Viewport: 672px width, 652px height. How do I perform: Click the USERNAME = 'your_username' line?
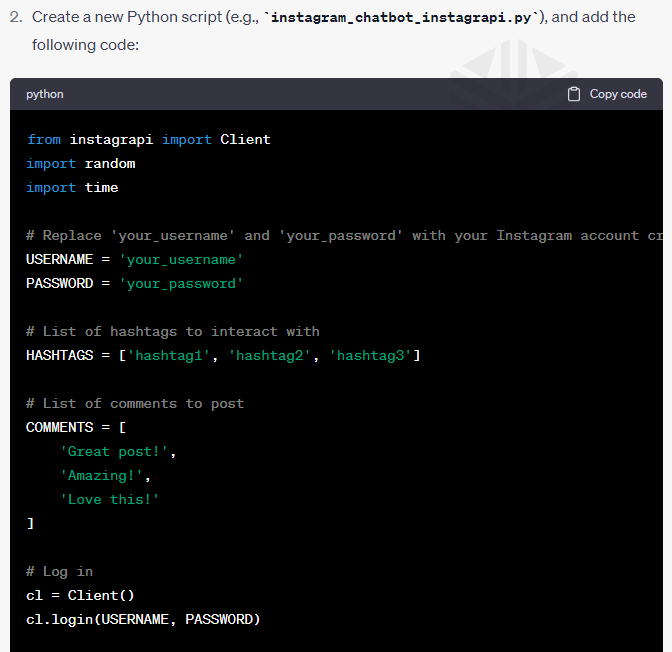click(135, 259)
